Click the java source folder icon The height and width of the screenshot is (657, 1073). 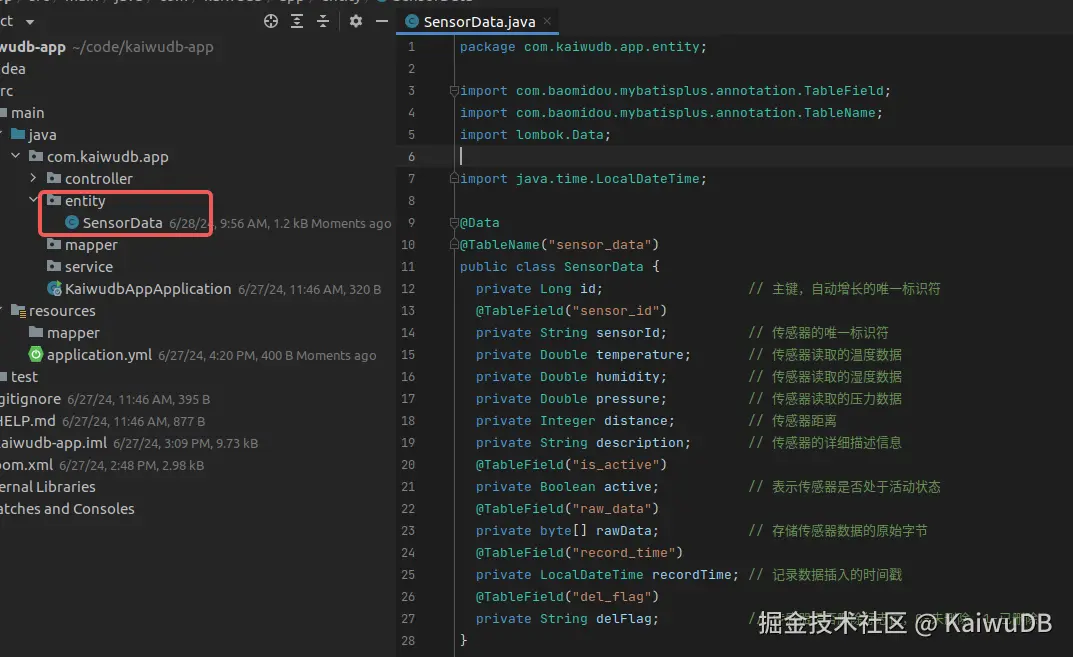18,134
